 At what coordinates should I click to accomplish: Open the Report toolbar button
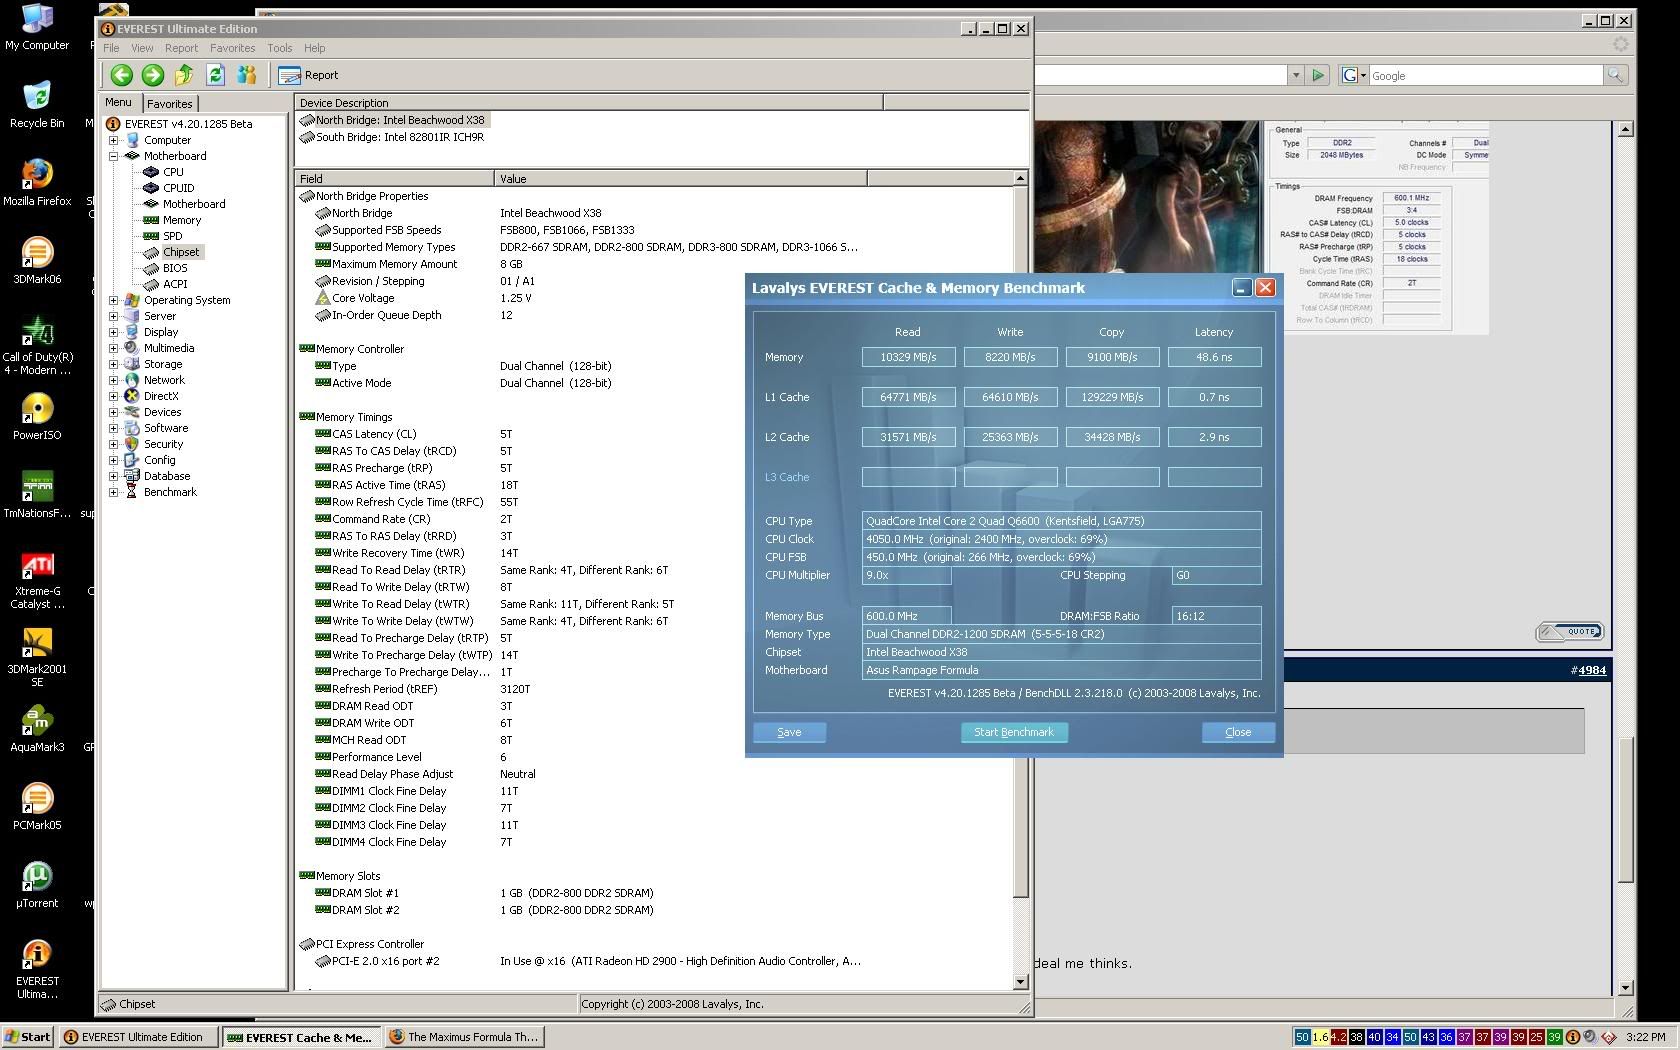(x=309, y=75)
